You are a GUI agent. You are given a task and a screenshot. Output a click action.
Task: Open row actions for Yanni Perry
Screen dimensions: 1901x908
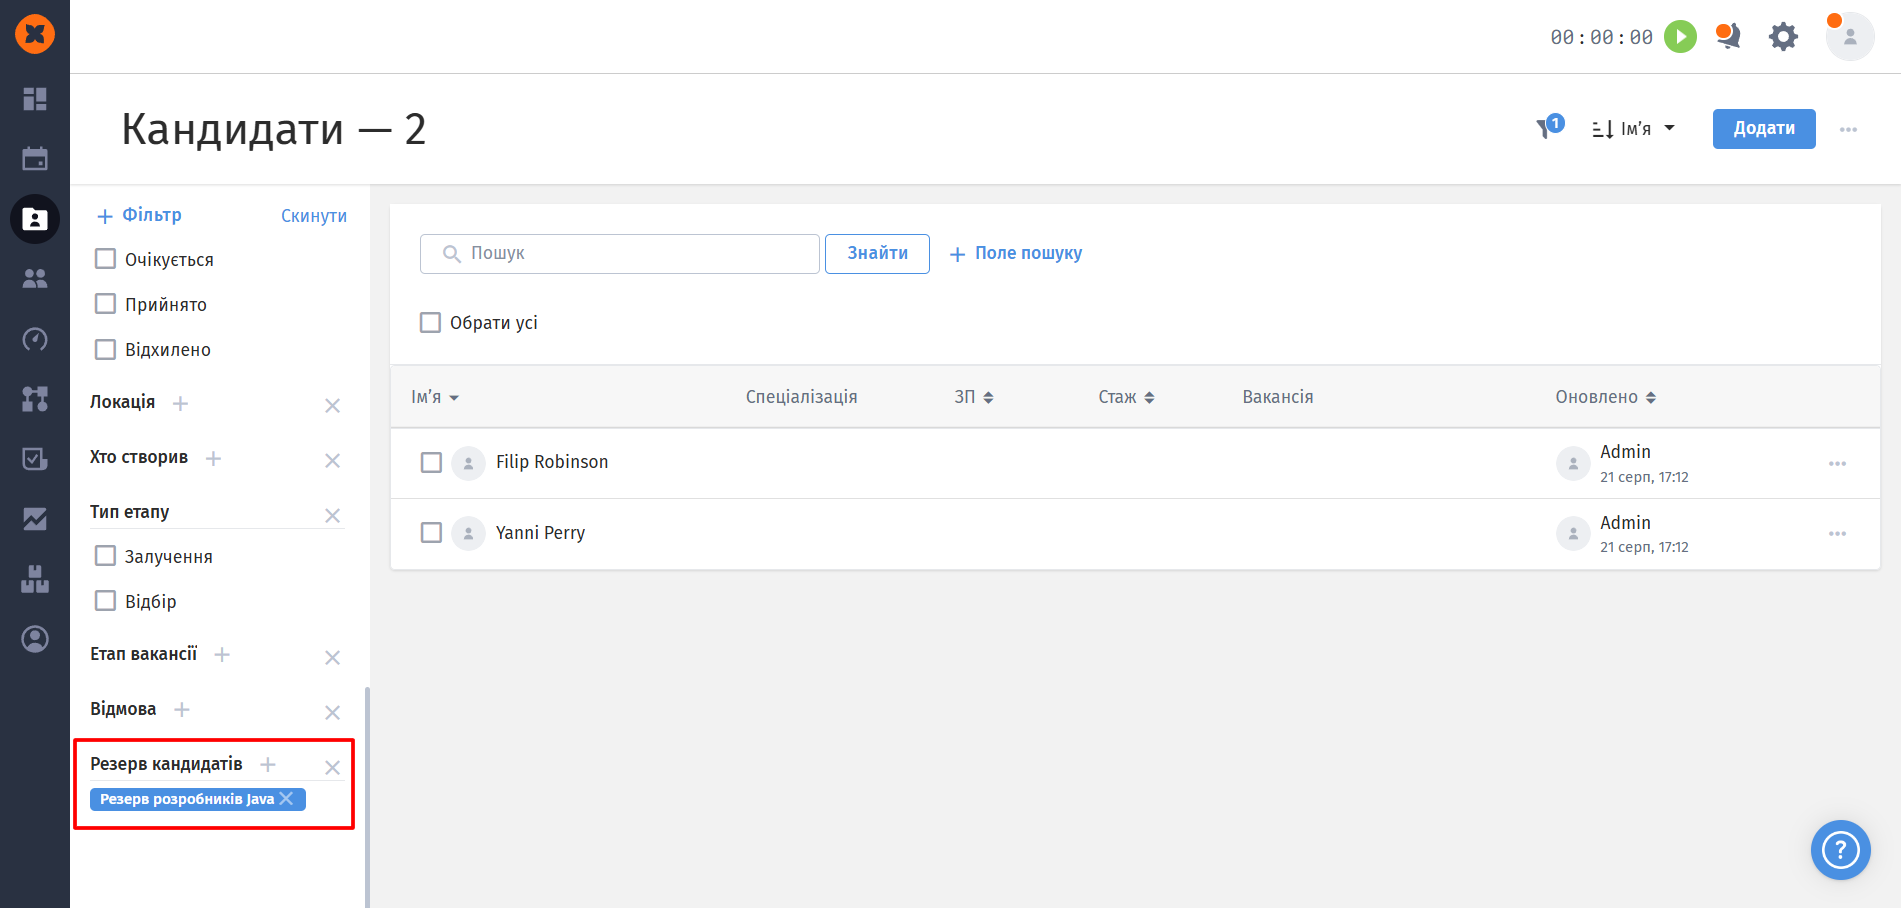(1837, 534)
